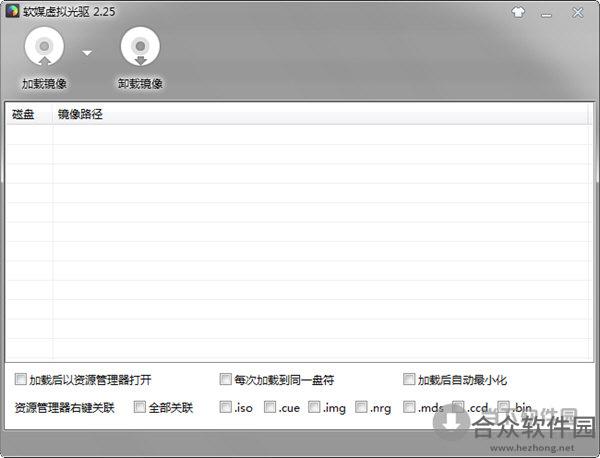Screen dimensions: 600x458
Task: Open the skin changer shirt icon
Action: [x=518, y=12]
